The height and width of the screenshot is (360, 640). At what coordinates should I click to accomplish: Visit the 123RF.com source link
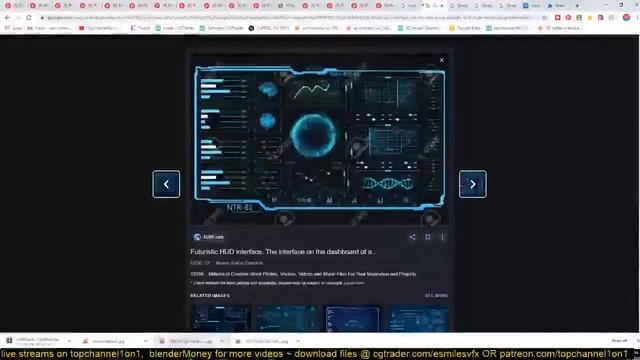click(209, 237)
